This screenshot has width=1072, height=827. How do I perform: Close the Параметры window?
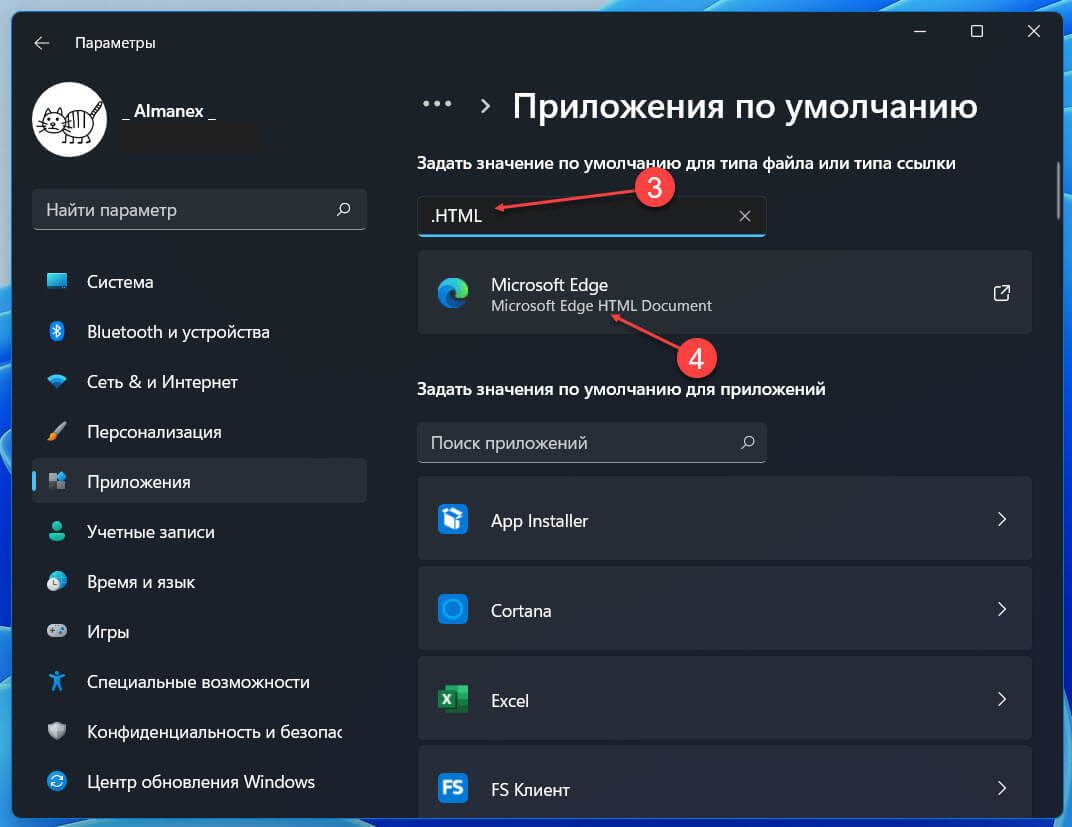pos(1034,31)
